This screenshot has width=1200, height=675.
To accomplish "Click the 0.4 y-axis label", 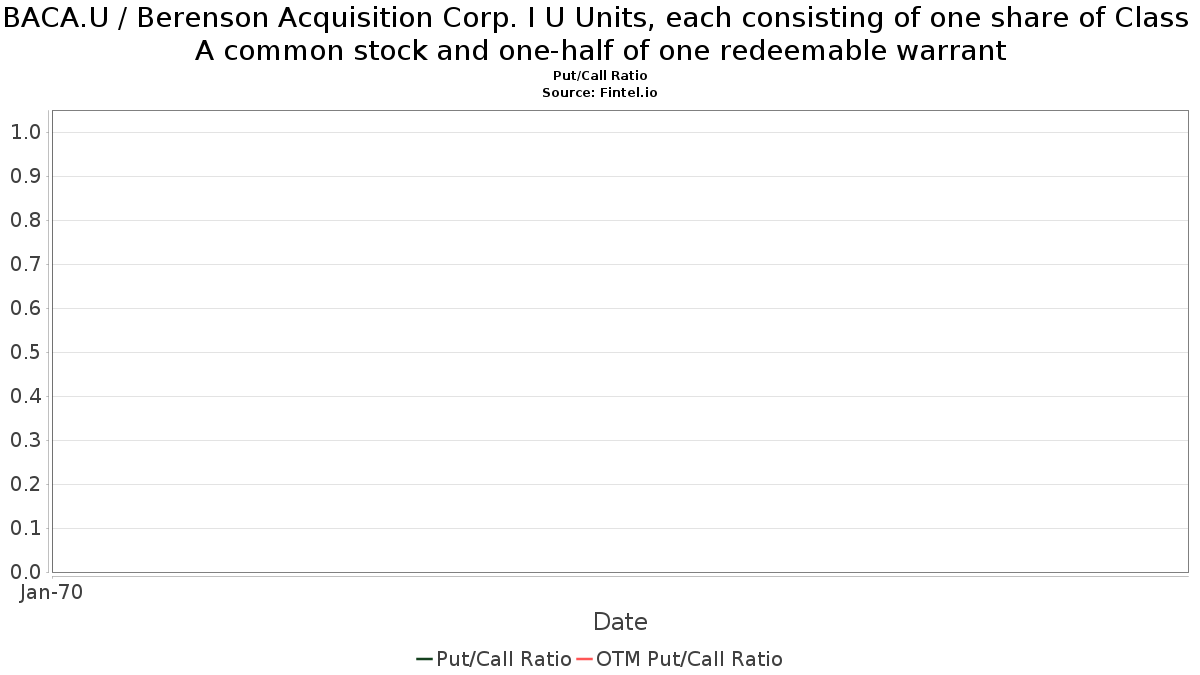I will [25, 396].
